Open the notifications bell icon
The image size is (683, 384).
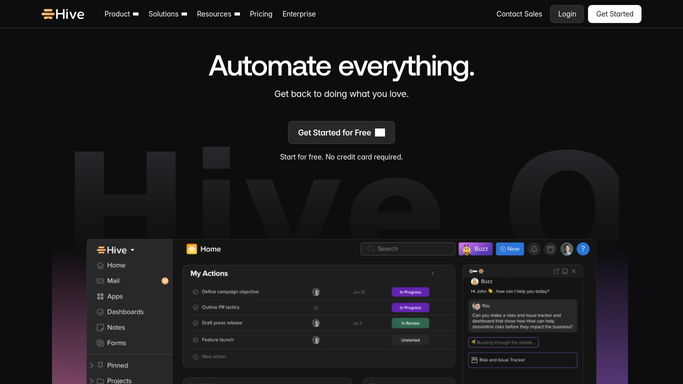click(x=534, y=249)
